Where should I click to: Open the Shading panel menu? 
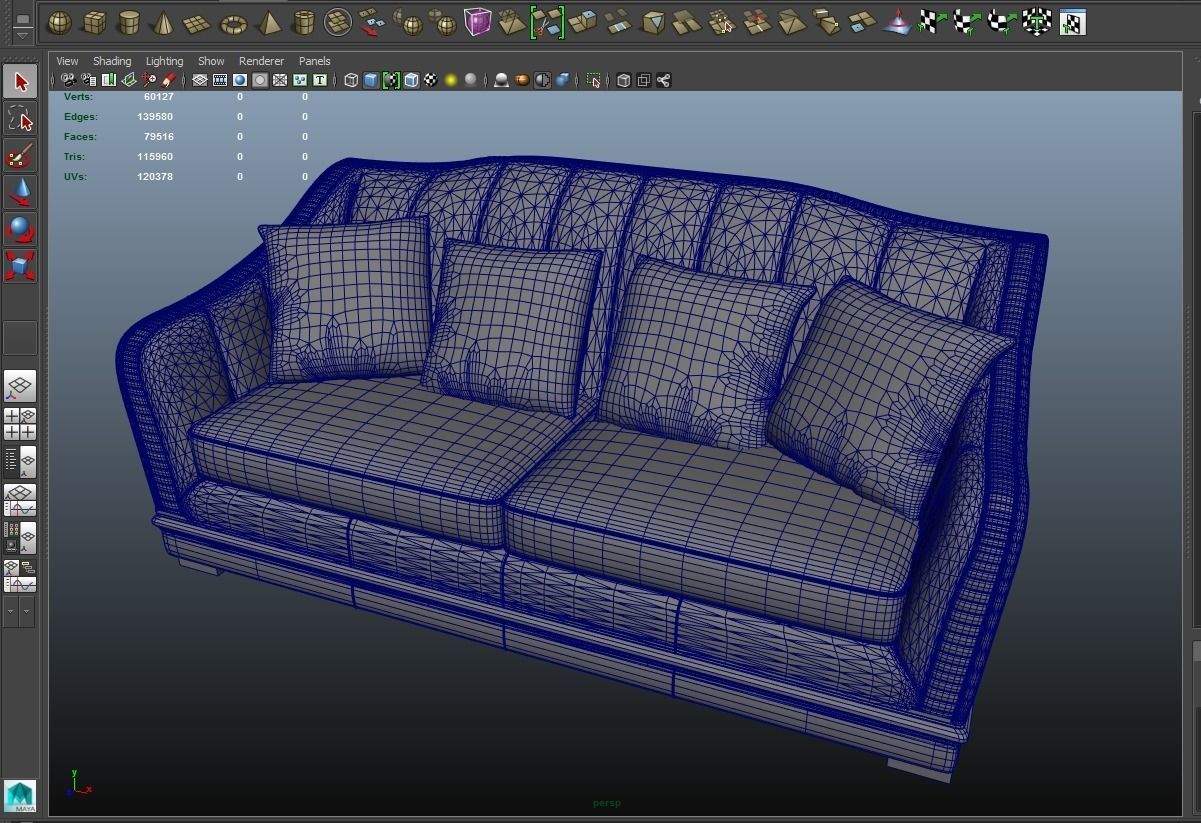pos(112,61)
